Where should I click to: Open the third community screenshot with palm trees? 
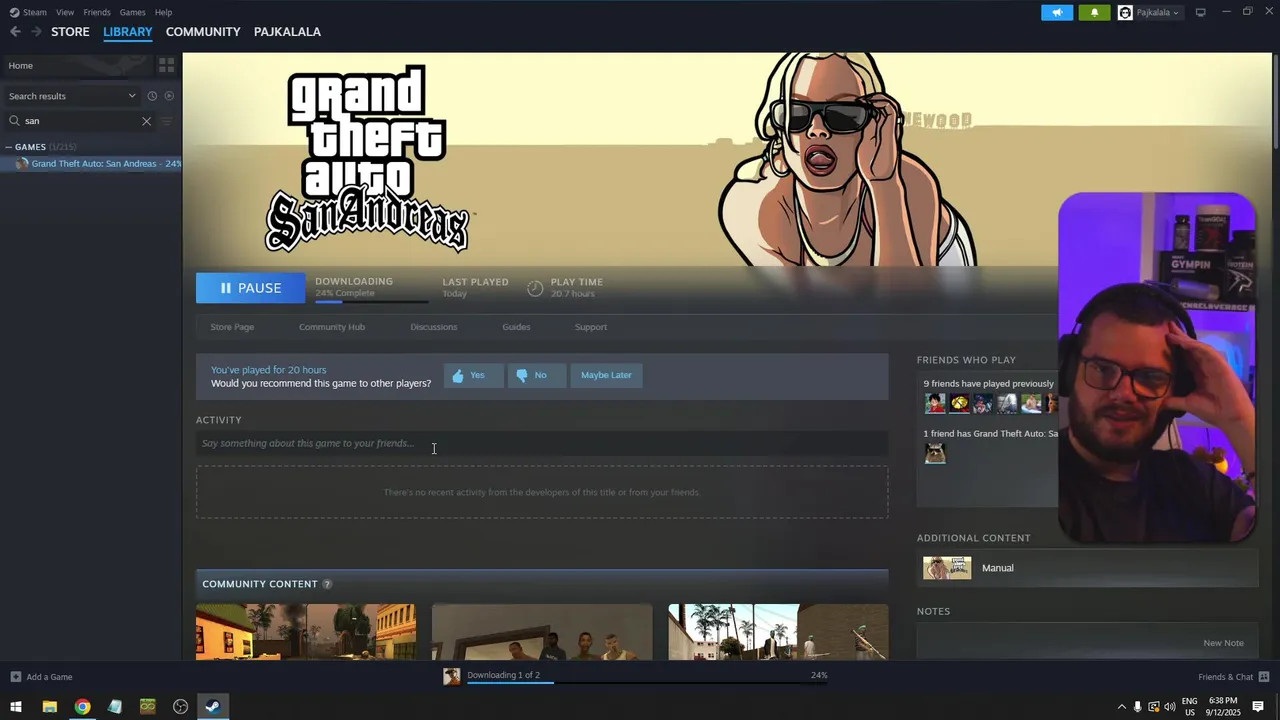[778, 632]
